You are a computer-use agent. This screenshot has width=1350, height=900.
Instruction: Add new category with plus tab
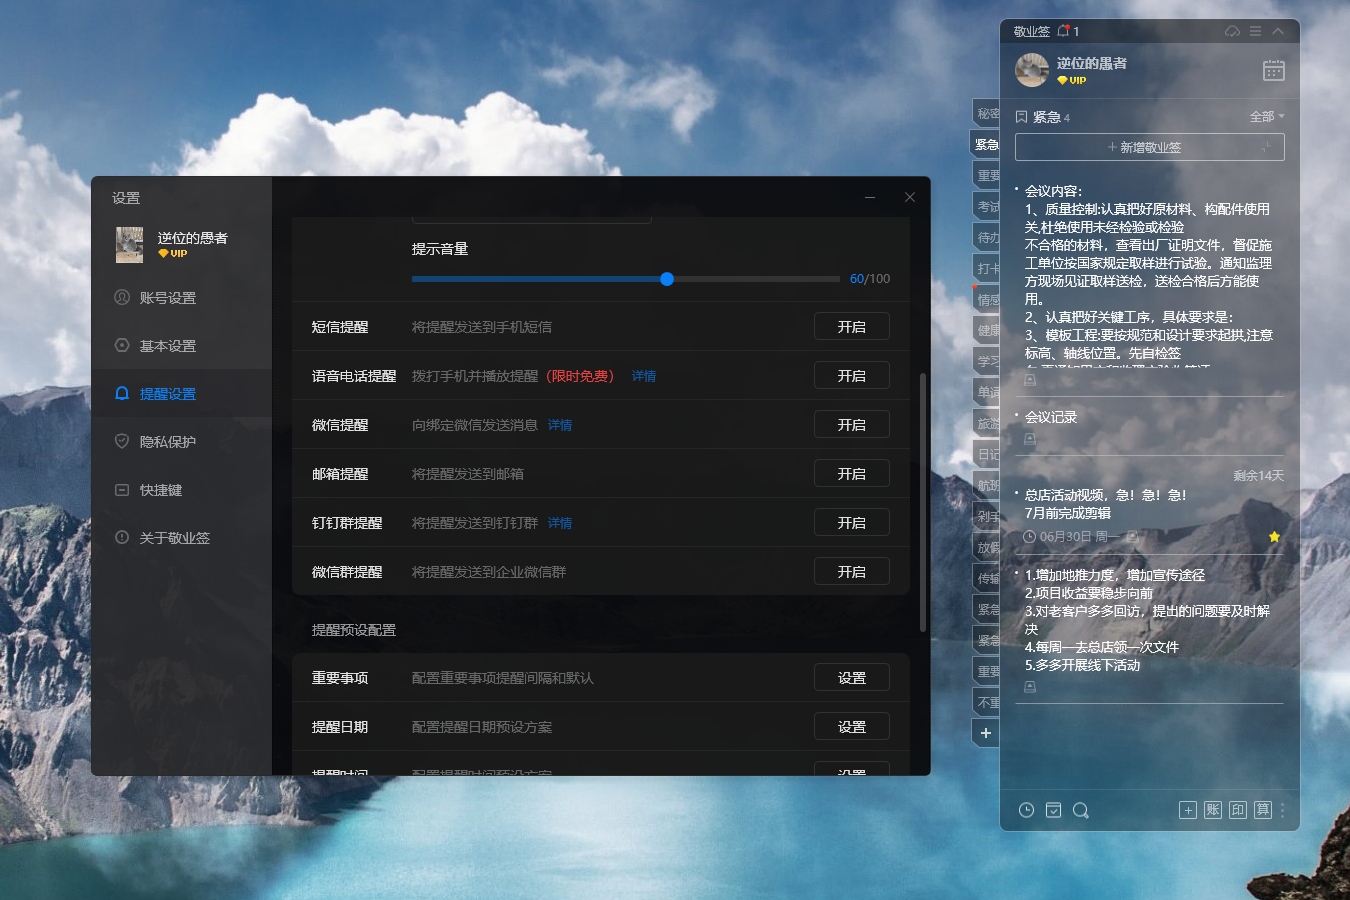[986, 733]
